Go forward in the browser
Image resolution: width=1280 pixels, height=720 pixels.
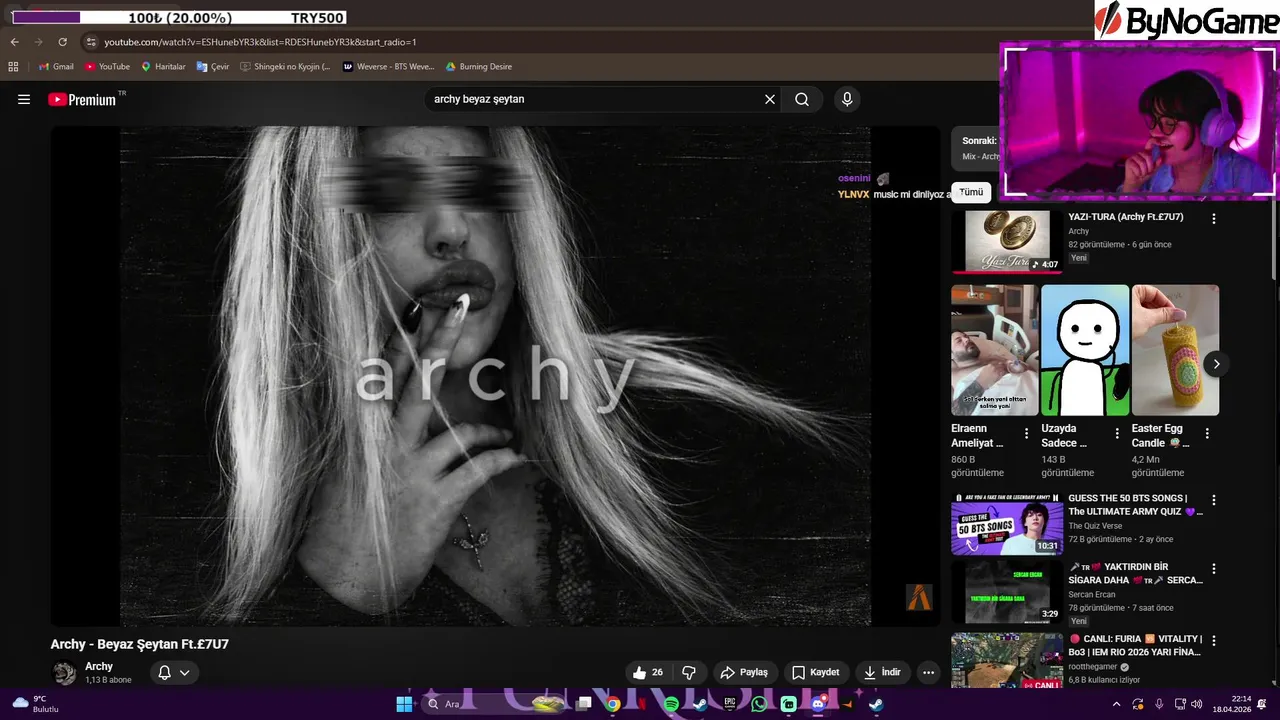tap(38, 42)
